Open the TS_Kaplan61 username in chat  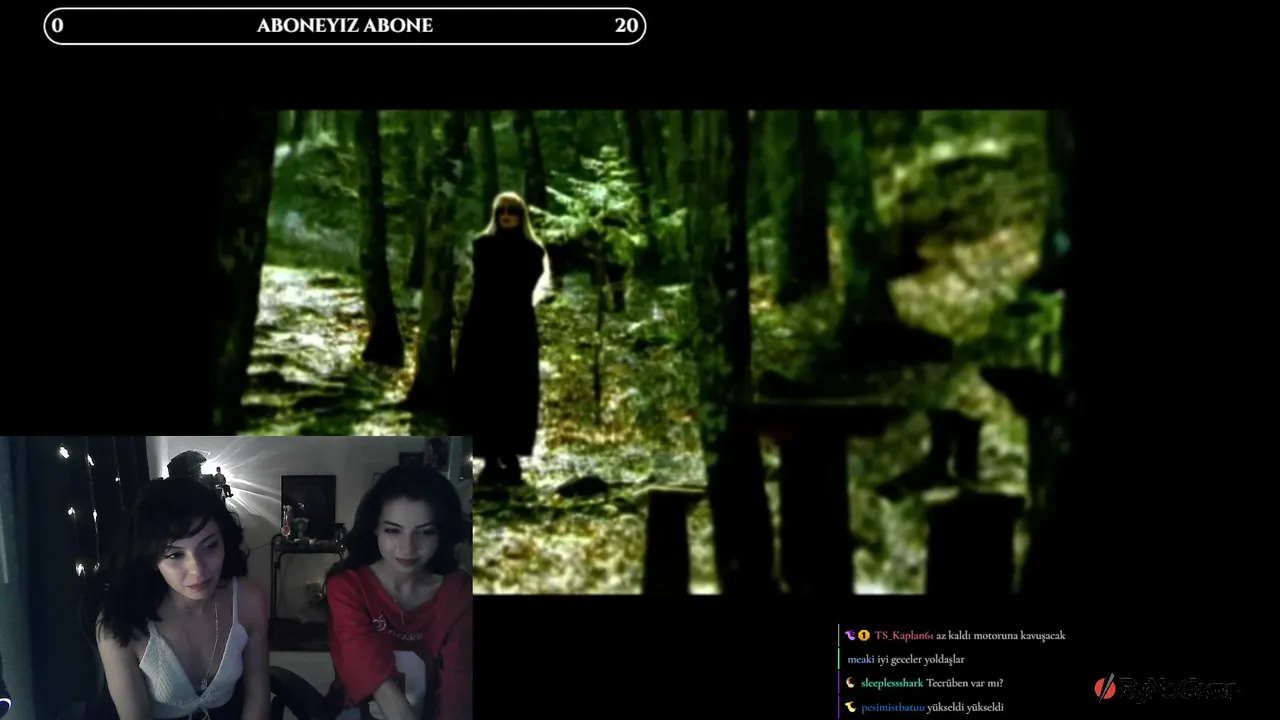[903, 635]
